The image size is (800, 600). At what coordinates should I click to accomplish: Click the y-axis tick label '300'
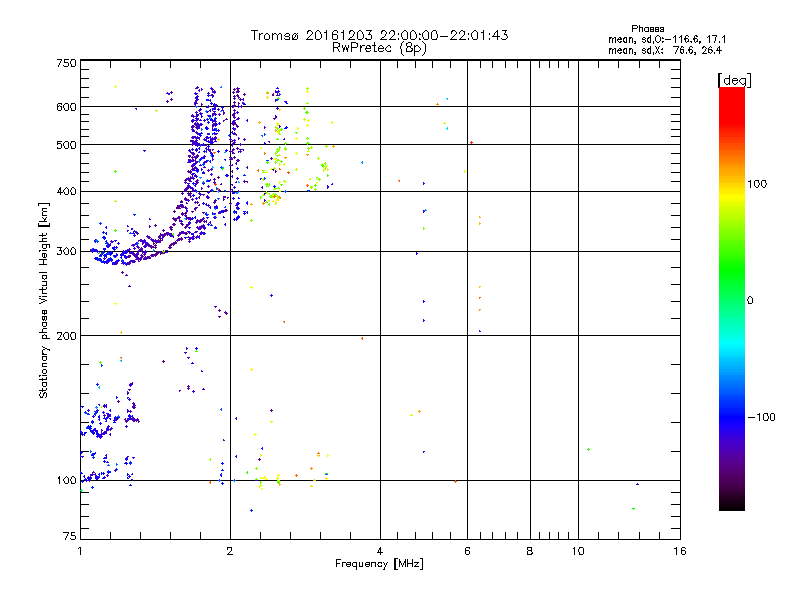pyautogui.click(x=66, y=252)
